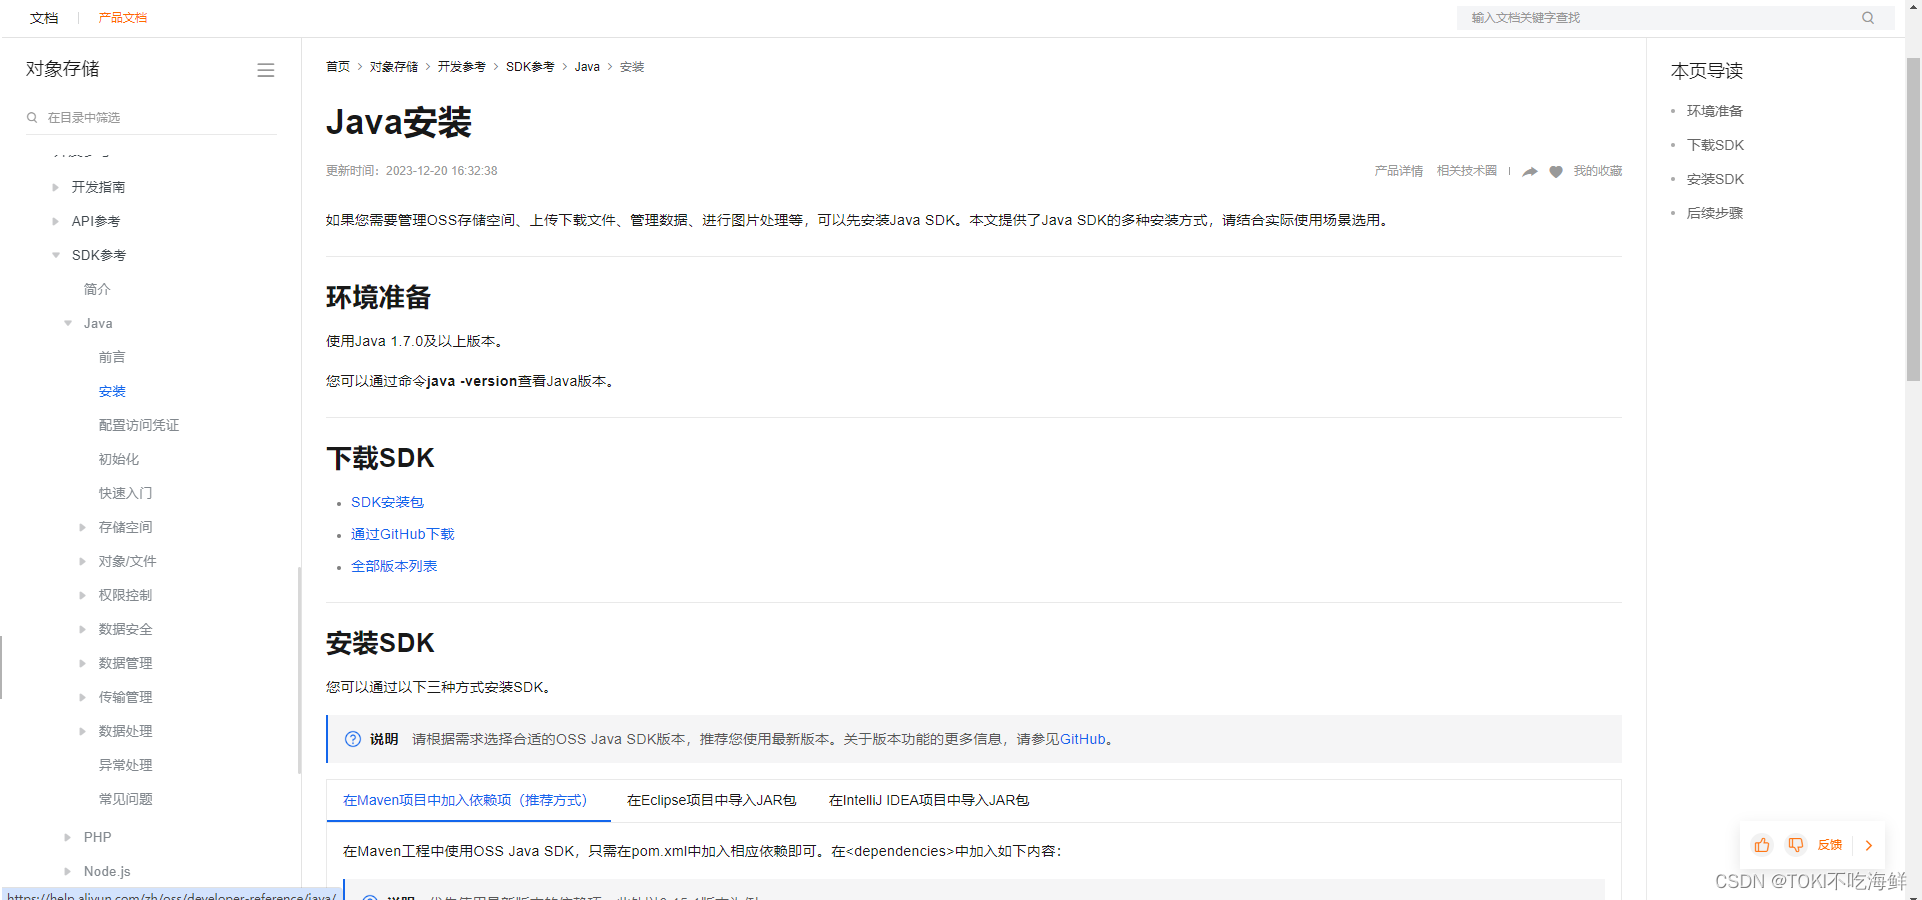Select 安装 in the sidebar tree
This screenshot has width=1922, height=900.
pos(112,391)
